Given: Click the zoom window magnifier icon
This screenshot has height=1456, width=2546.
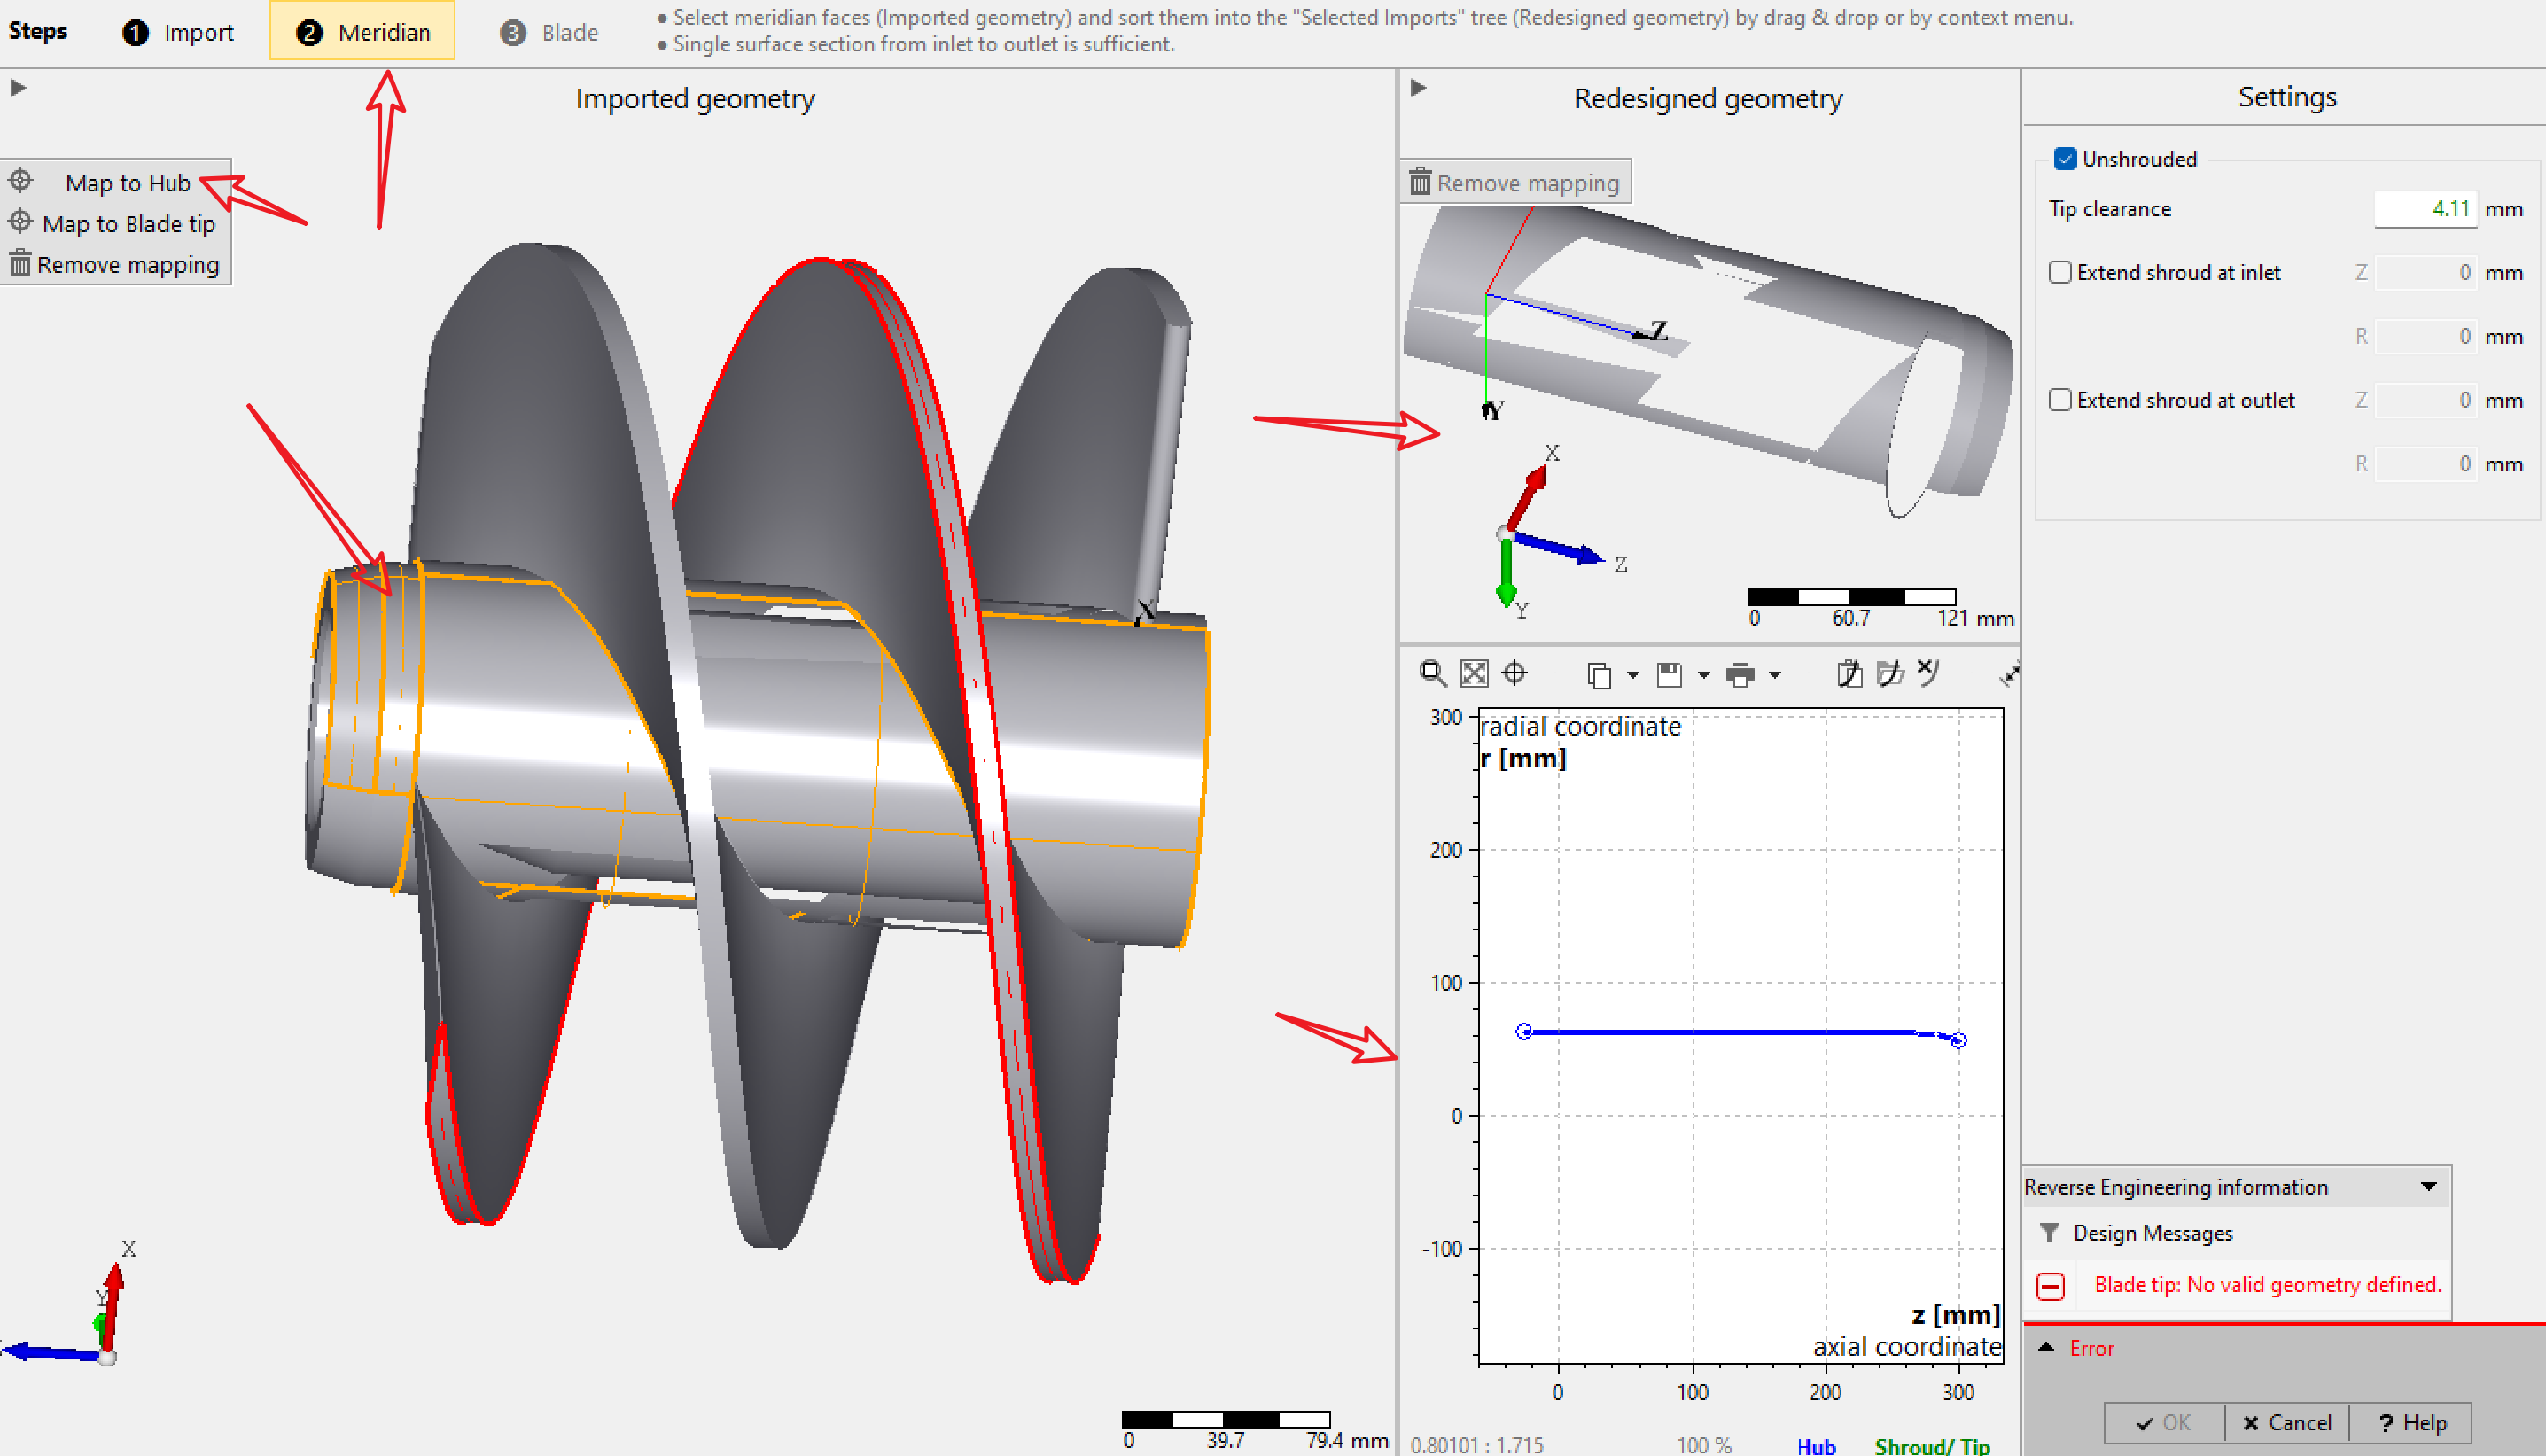Looking at the screenshot, I should 1432,674.
